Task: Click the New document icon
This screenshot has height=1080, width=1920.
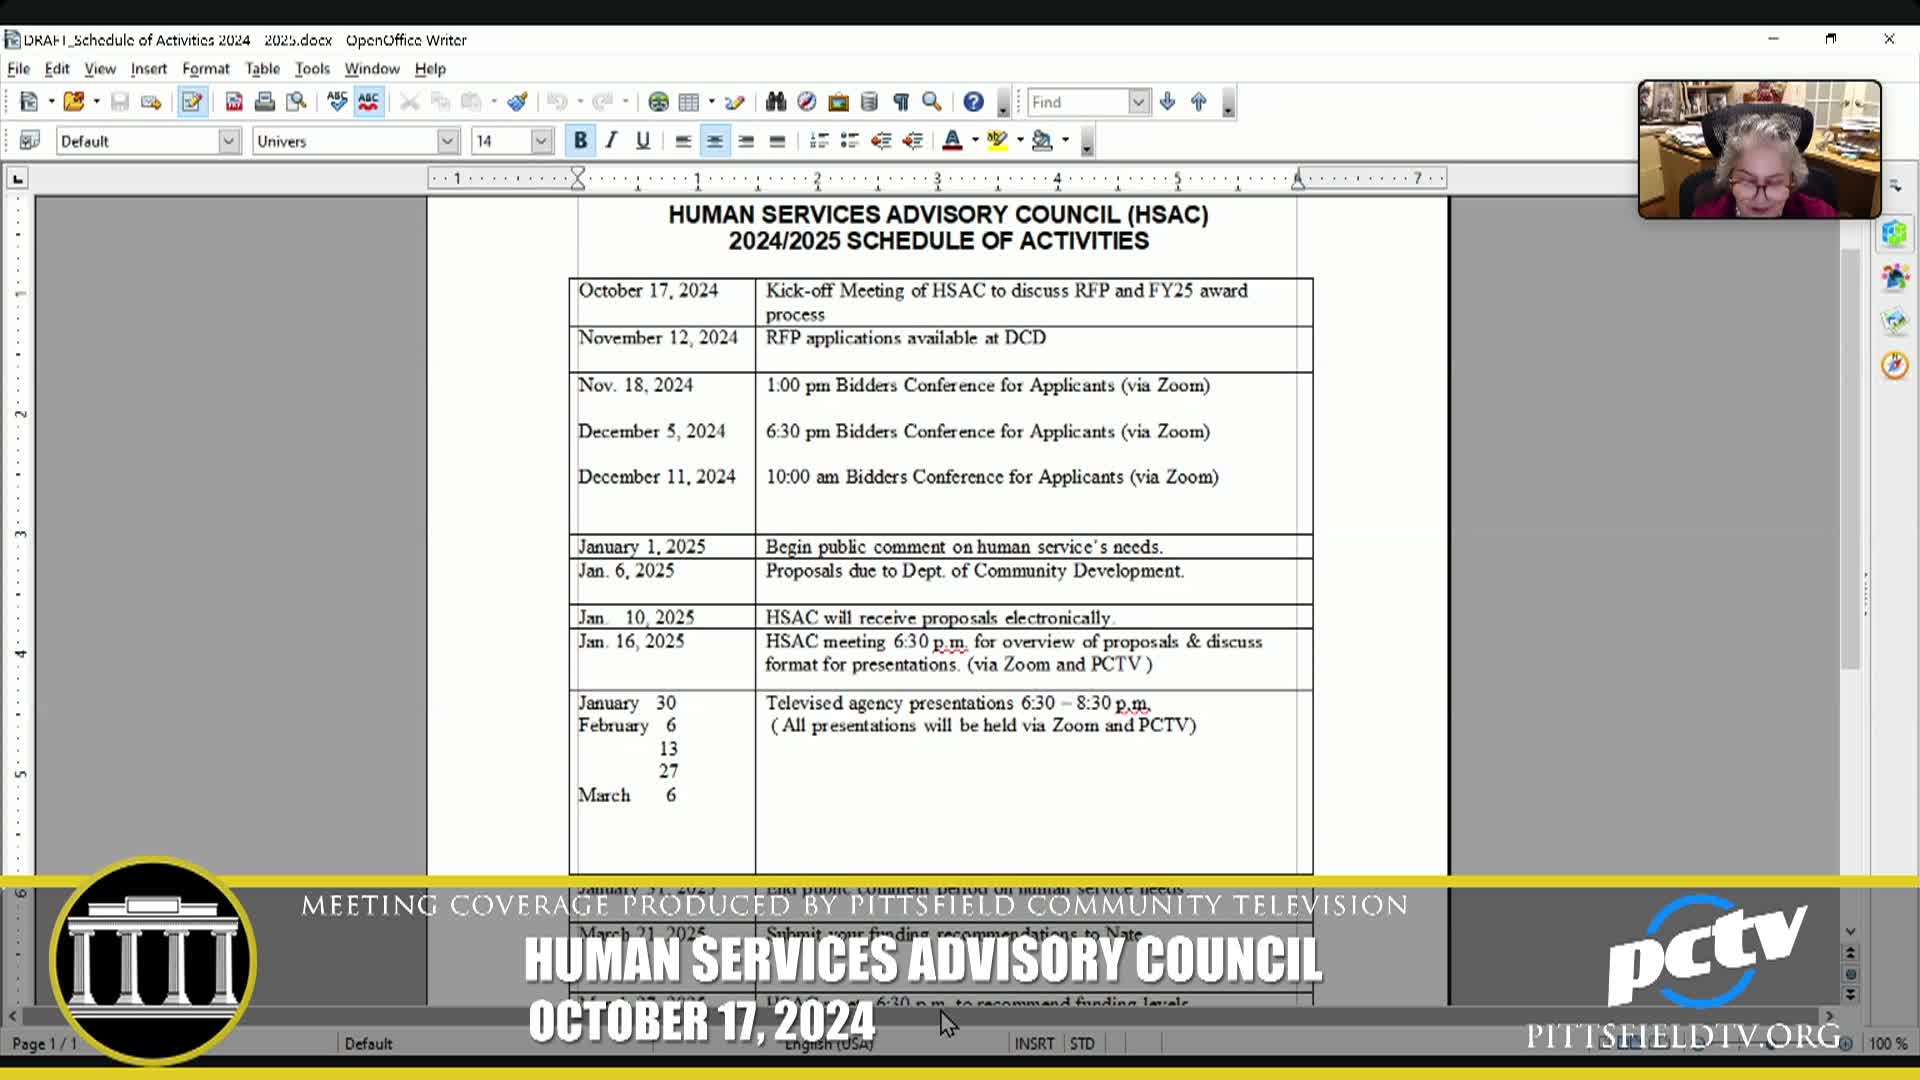Action: point(28,102)
